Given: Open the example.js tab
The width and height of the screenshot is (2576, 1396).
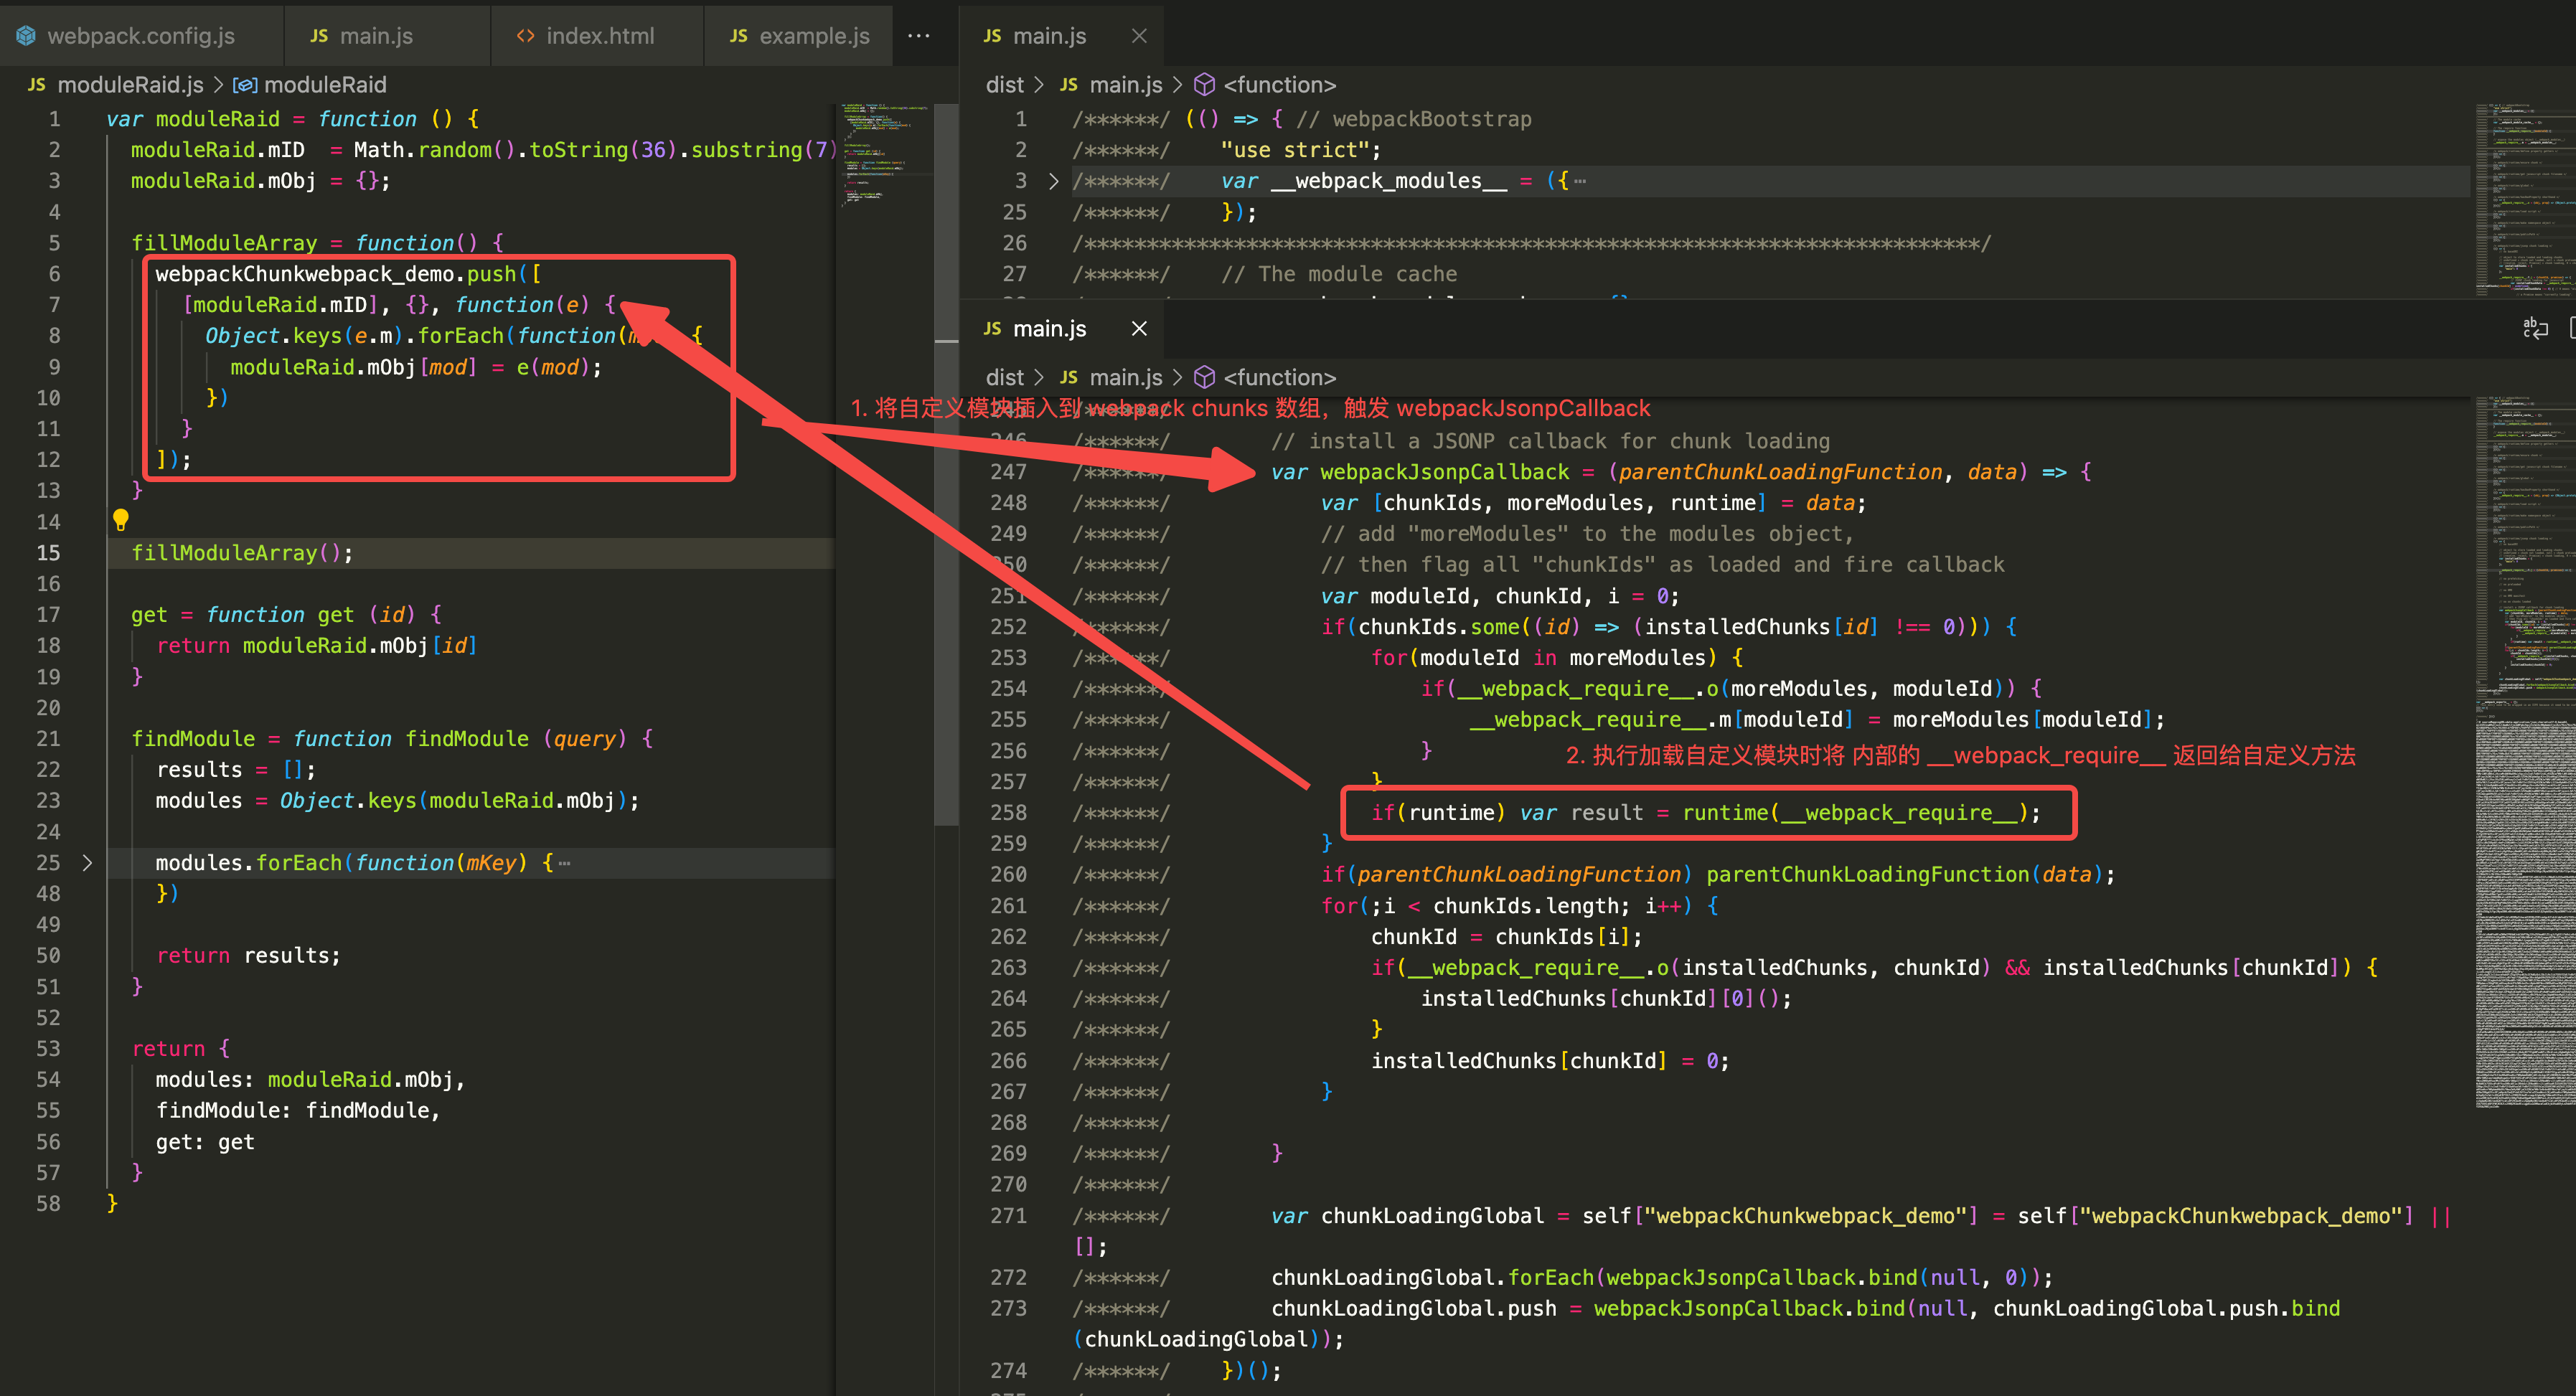Looking at the screenshot, I should (798, 36).
